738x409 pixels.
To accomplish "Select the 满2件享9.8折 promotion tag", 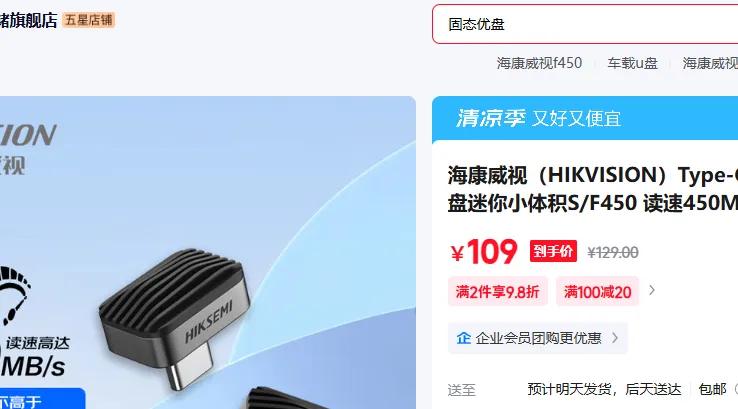I will pos(497,292).
